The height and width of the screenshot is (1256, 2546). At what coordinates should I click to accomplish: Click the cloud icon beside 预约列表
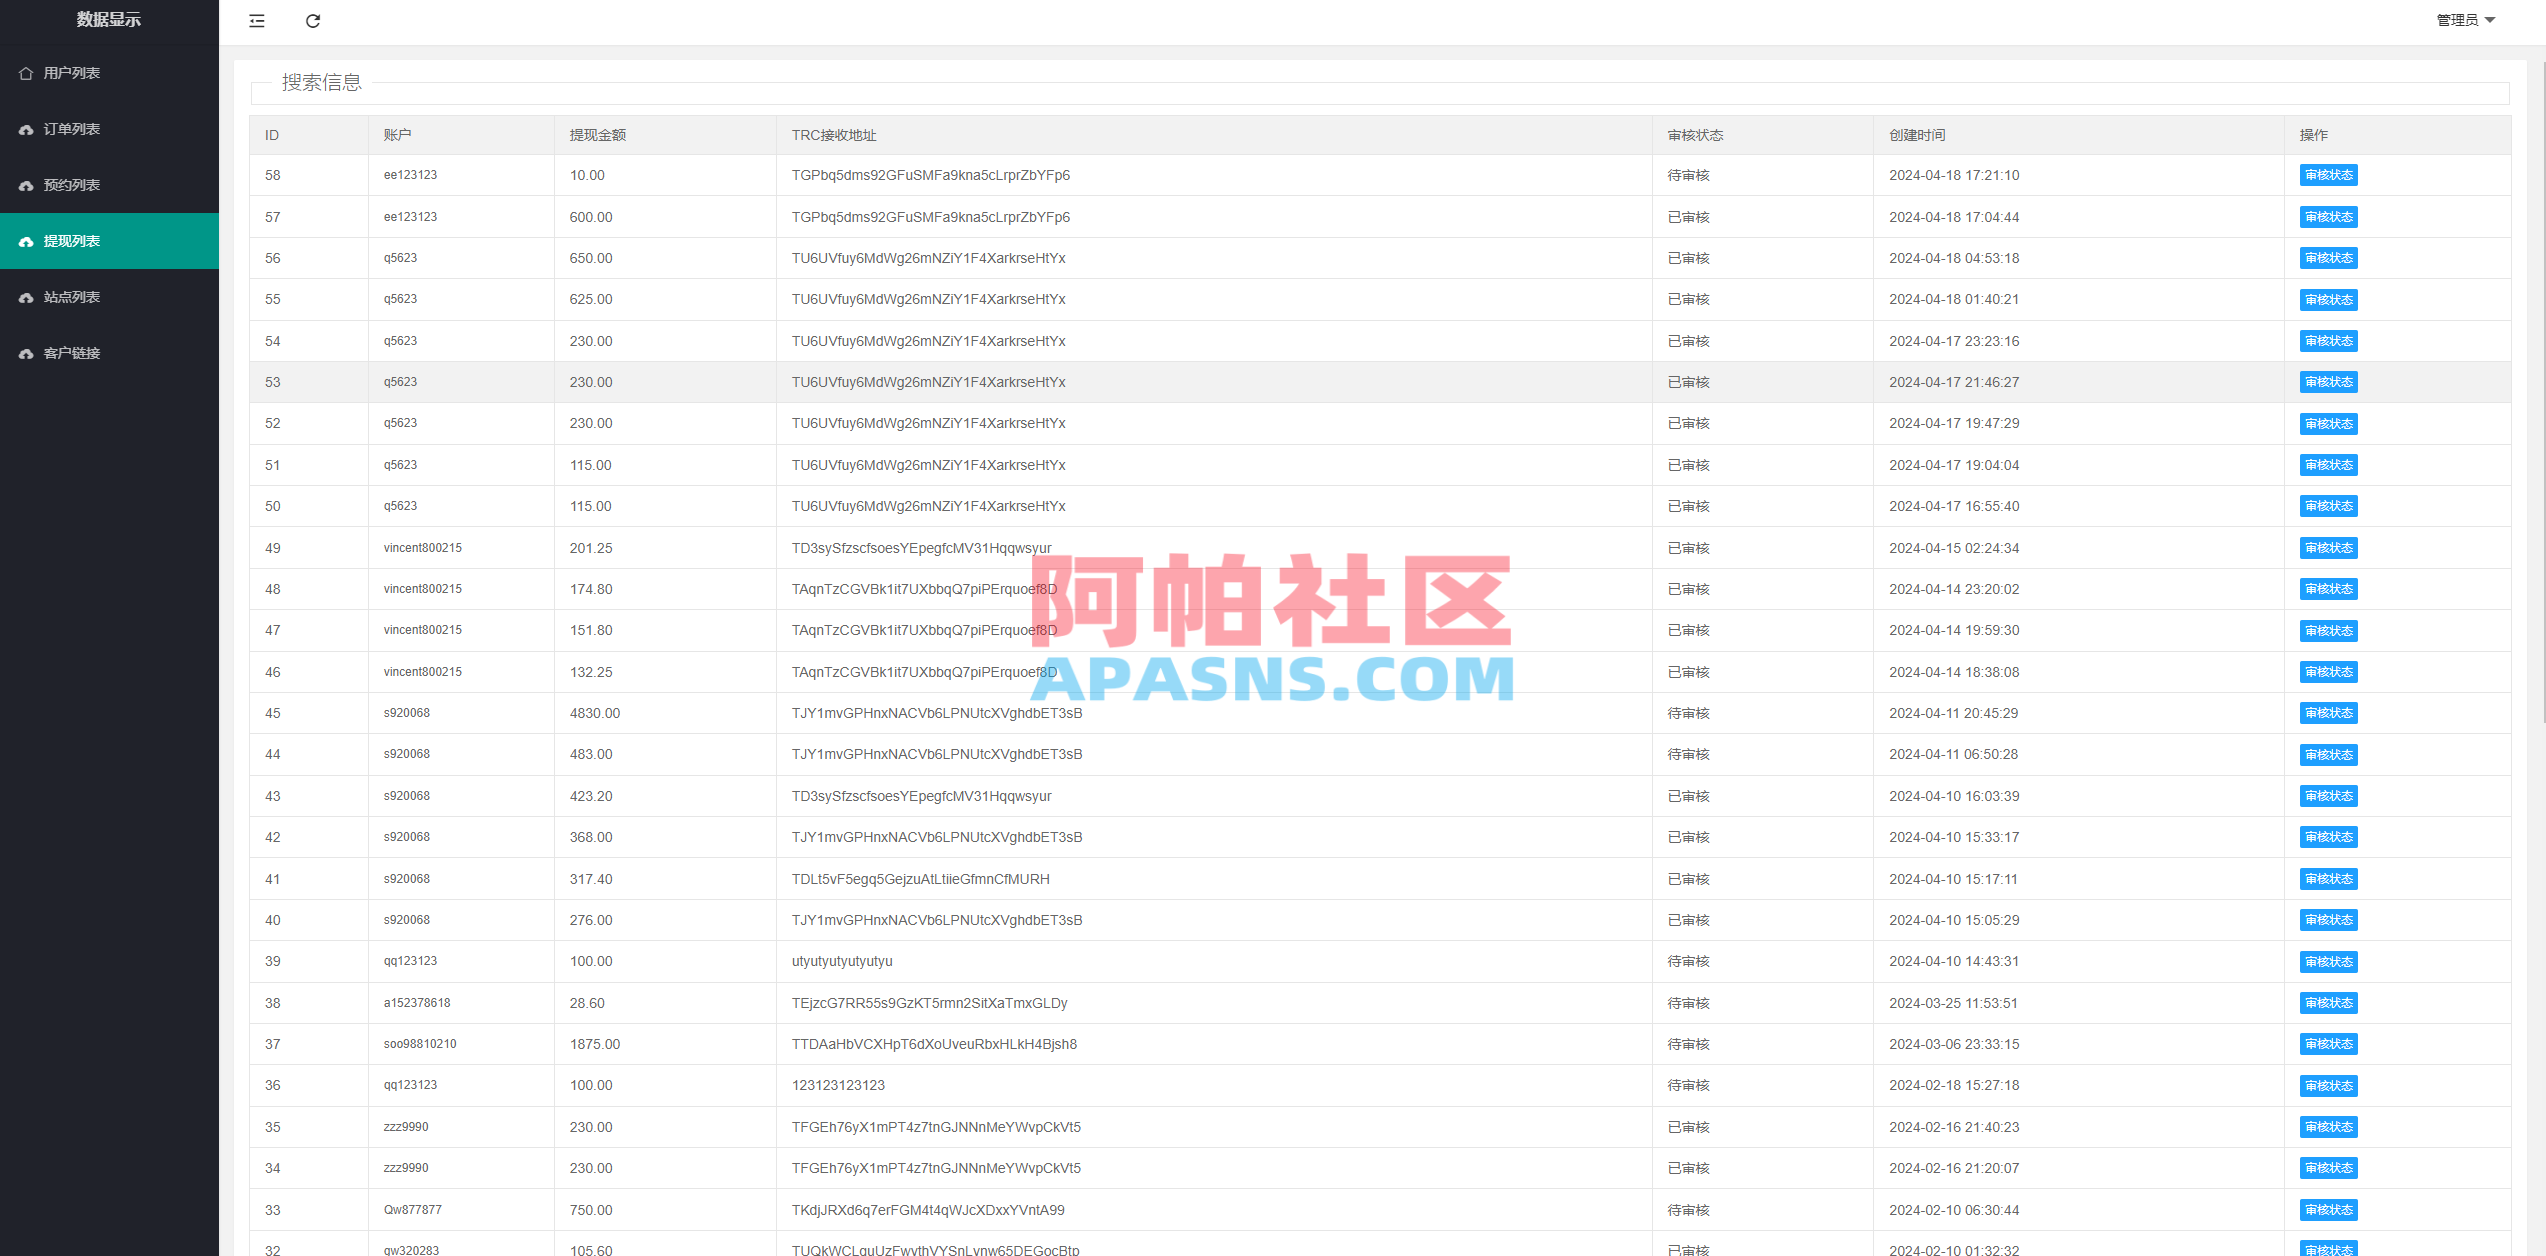click(x=26, y=185)
